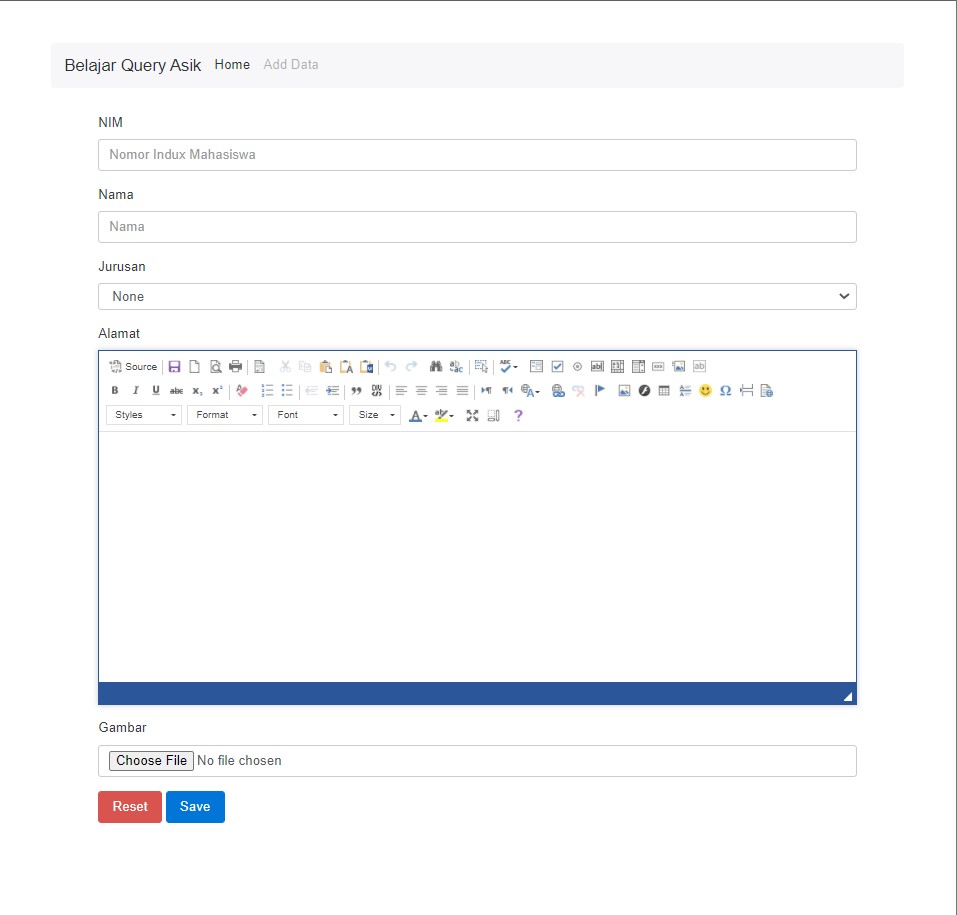
Task: Open the Format dropdown
Action: [x=225, y=415]
